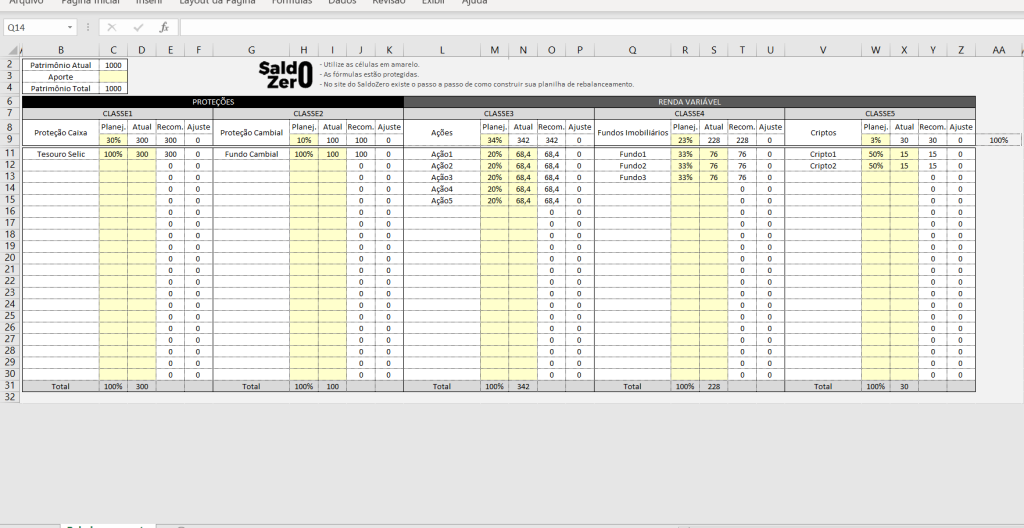Select the Proteção Caixa cell
This screenshot has height=528, width=1024.
tap(61, 133)
